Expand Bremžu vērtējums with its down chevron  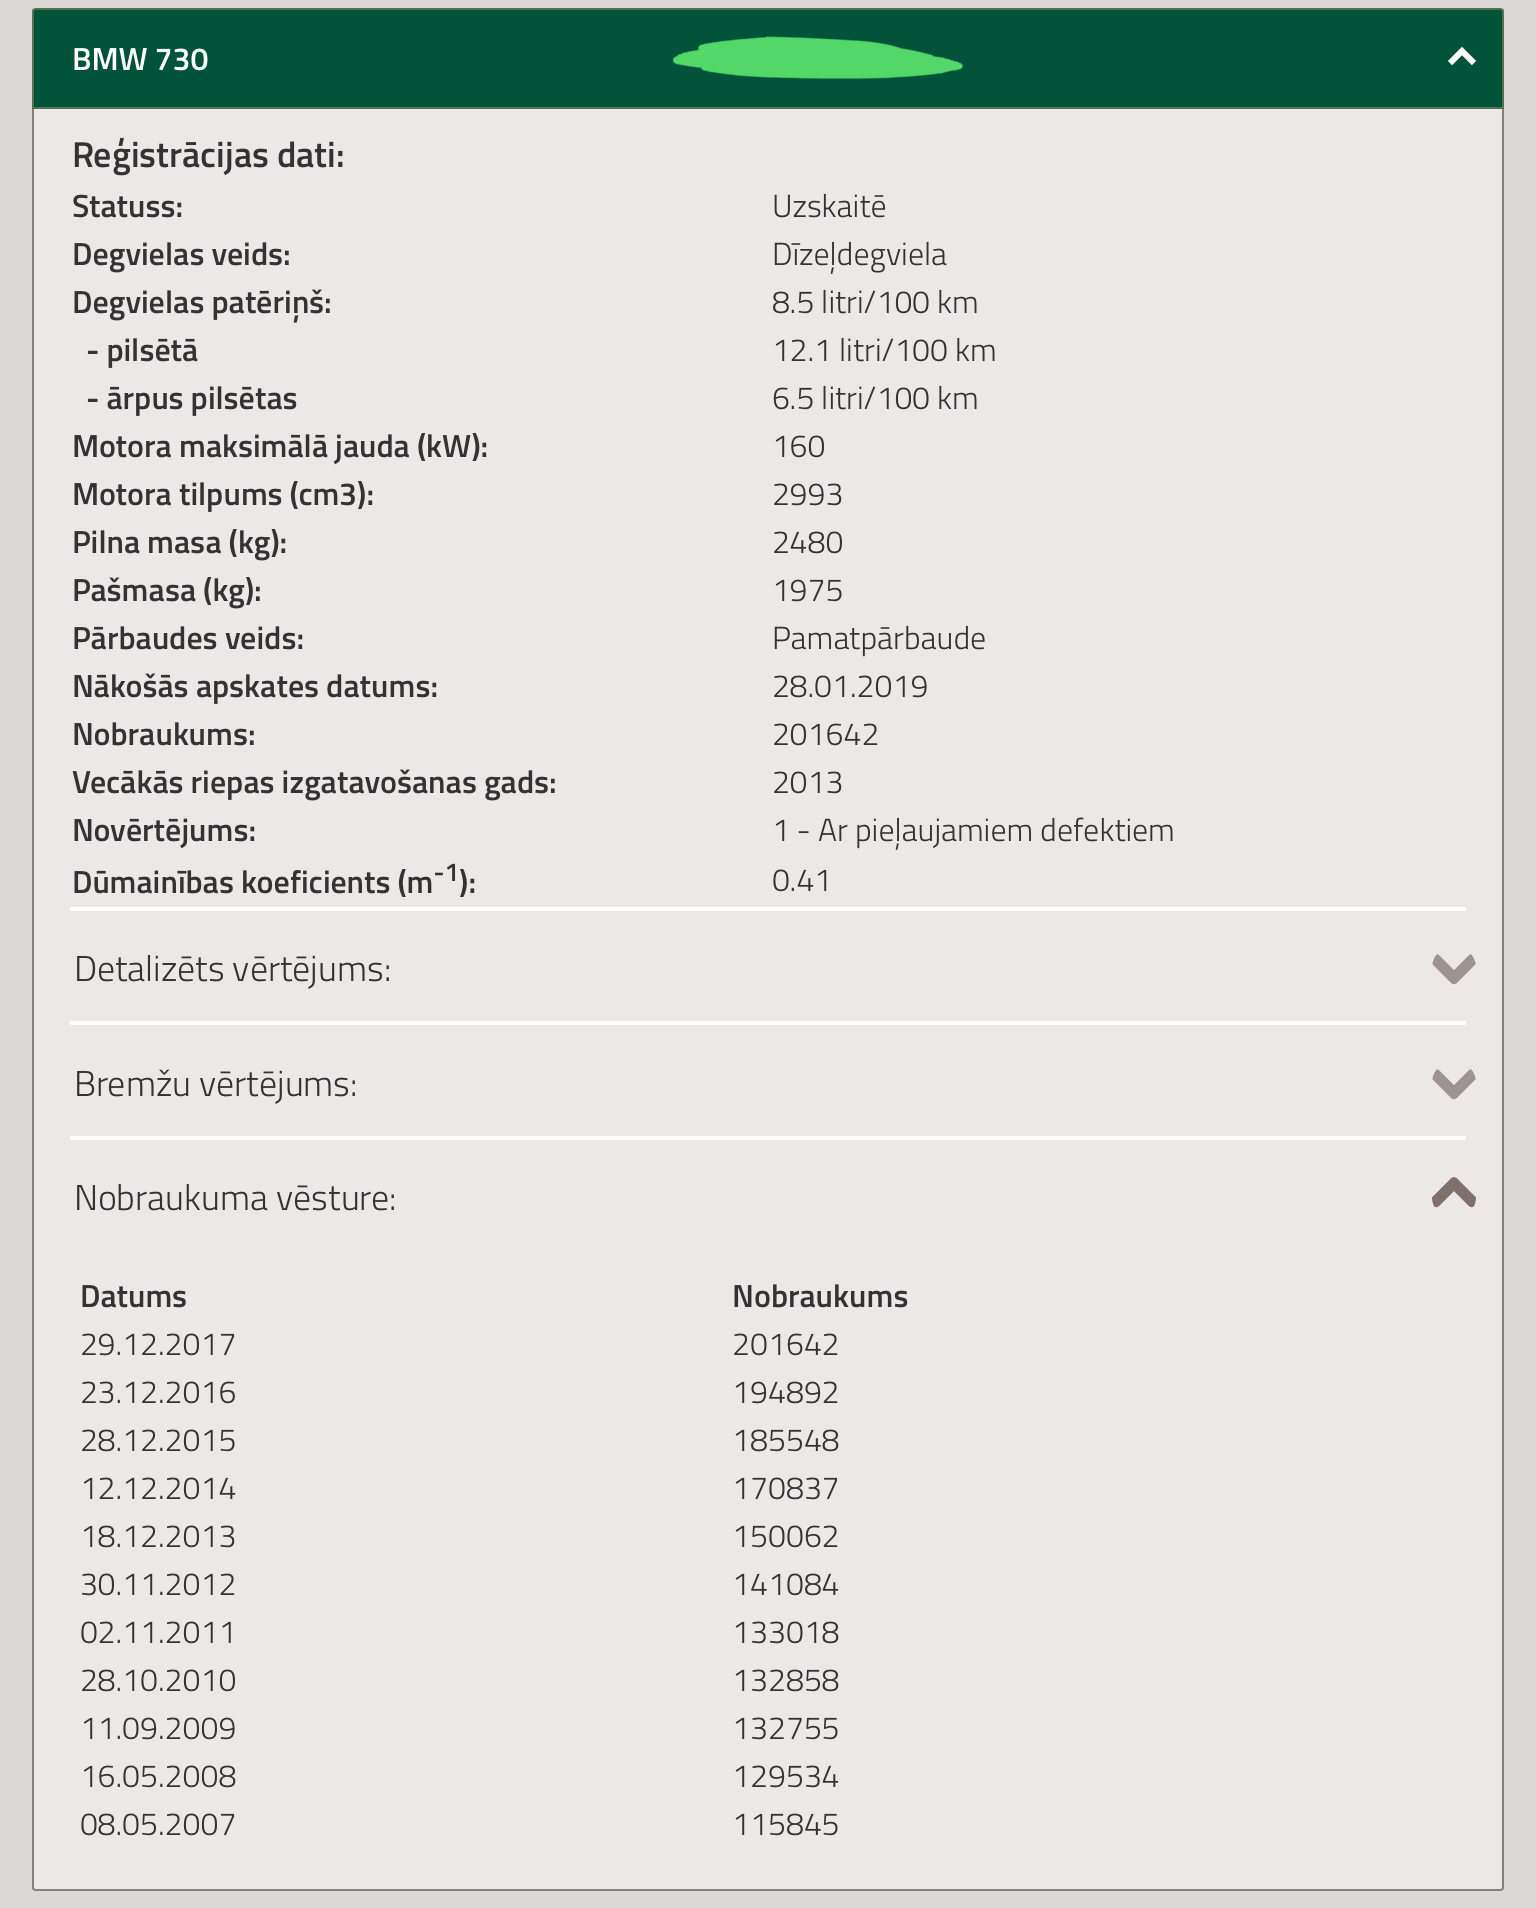pos(1453,1083)
